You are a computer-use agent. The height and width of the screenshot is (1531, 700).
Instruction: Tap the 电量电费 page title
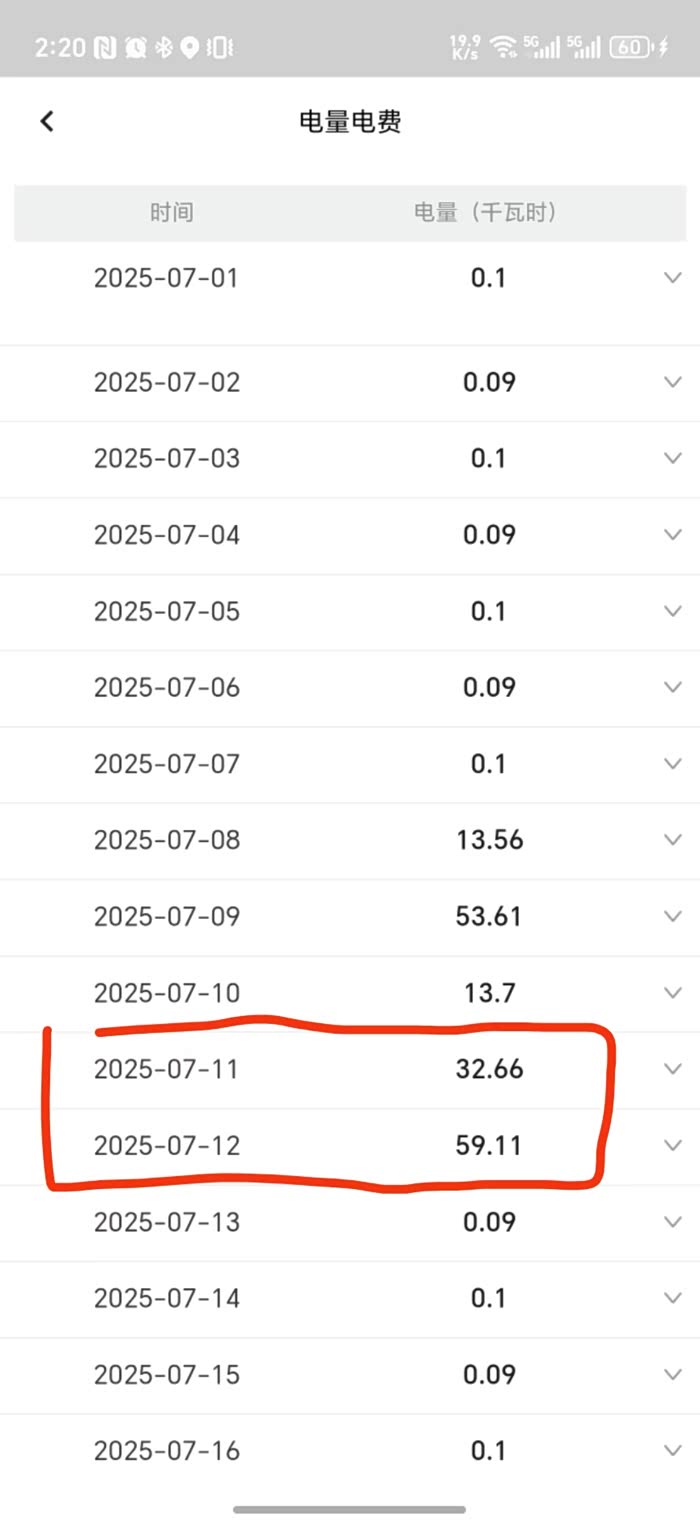[350, 122]
